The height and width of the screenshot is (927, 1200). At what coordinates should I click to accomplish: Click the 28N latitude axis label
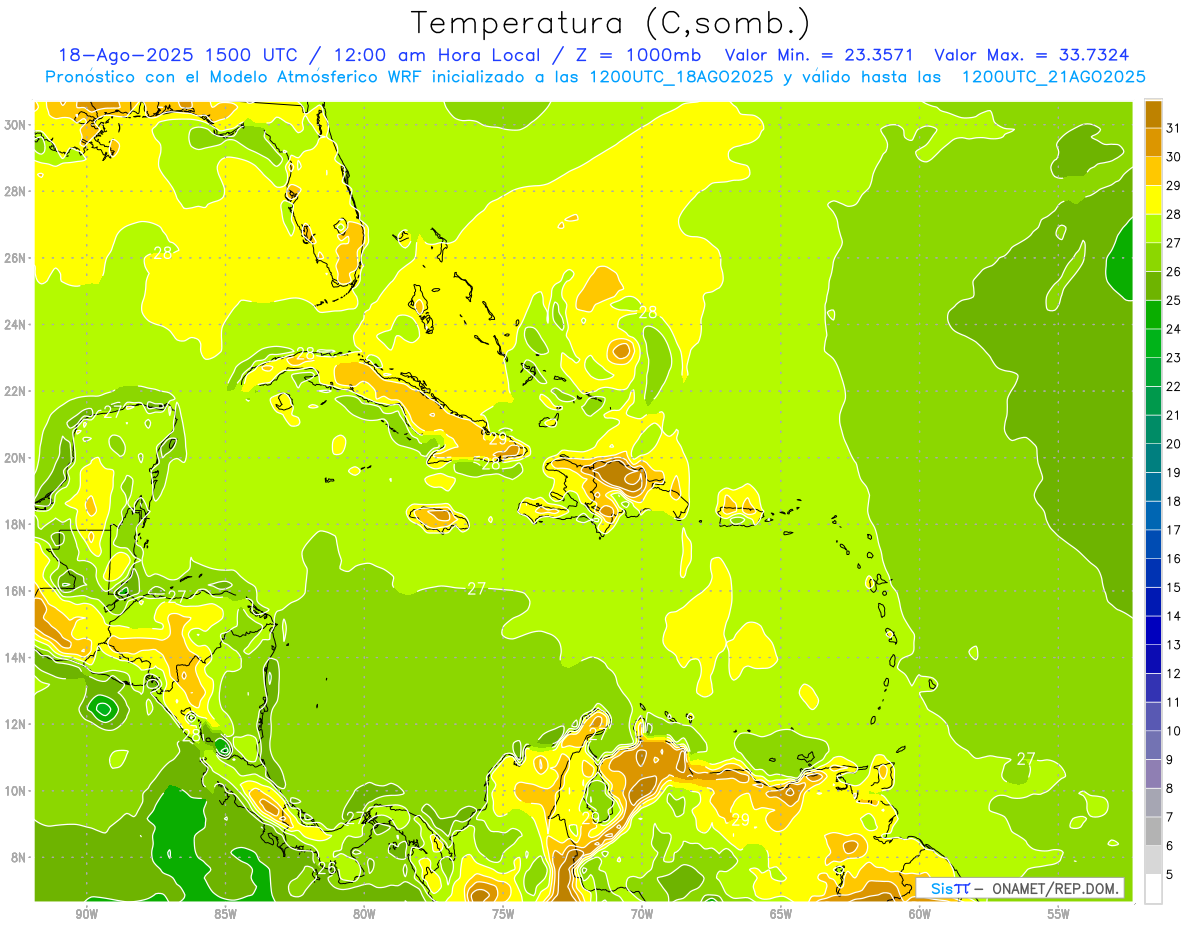pyautogui.click(x=16, y=191)
